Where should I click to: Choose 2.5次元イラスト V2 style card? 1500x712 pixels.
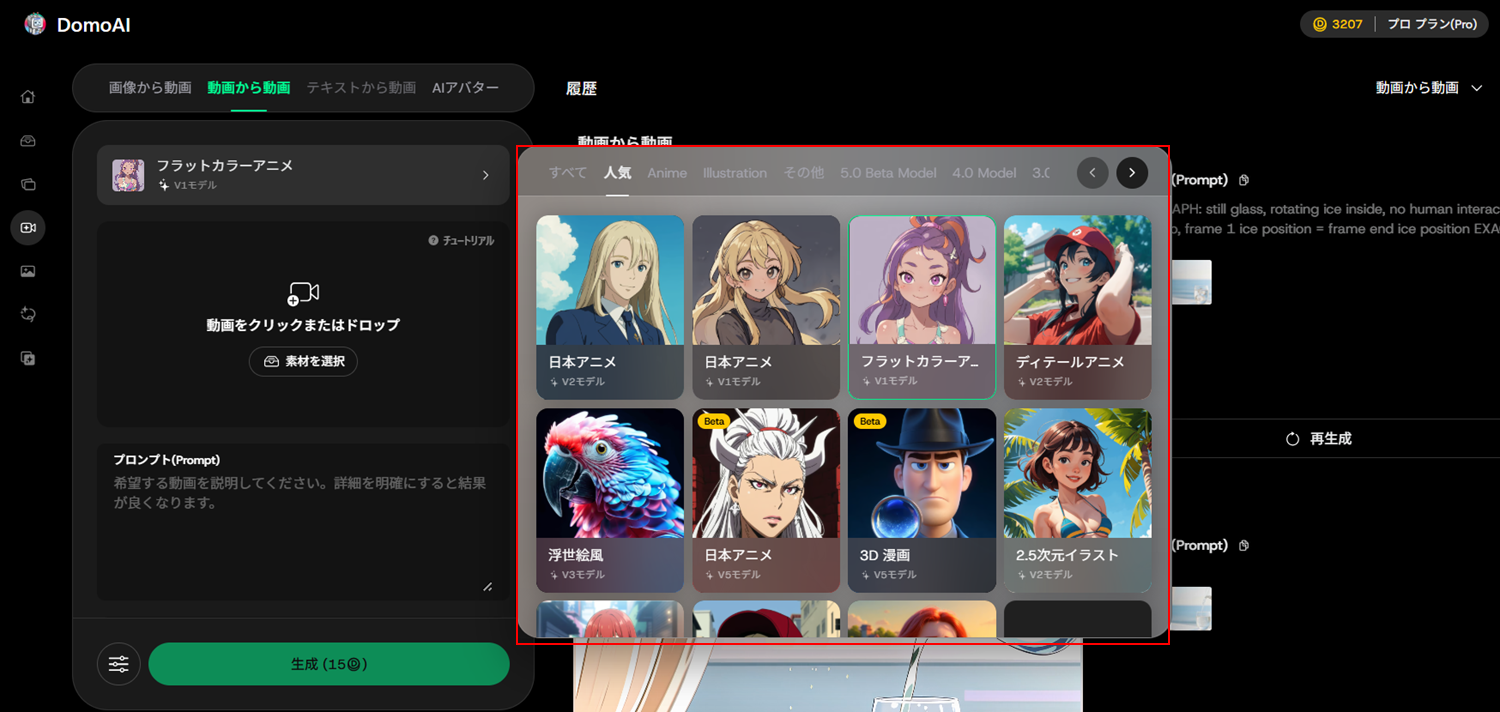1078,501
